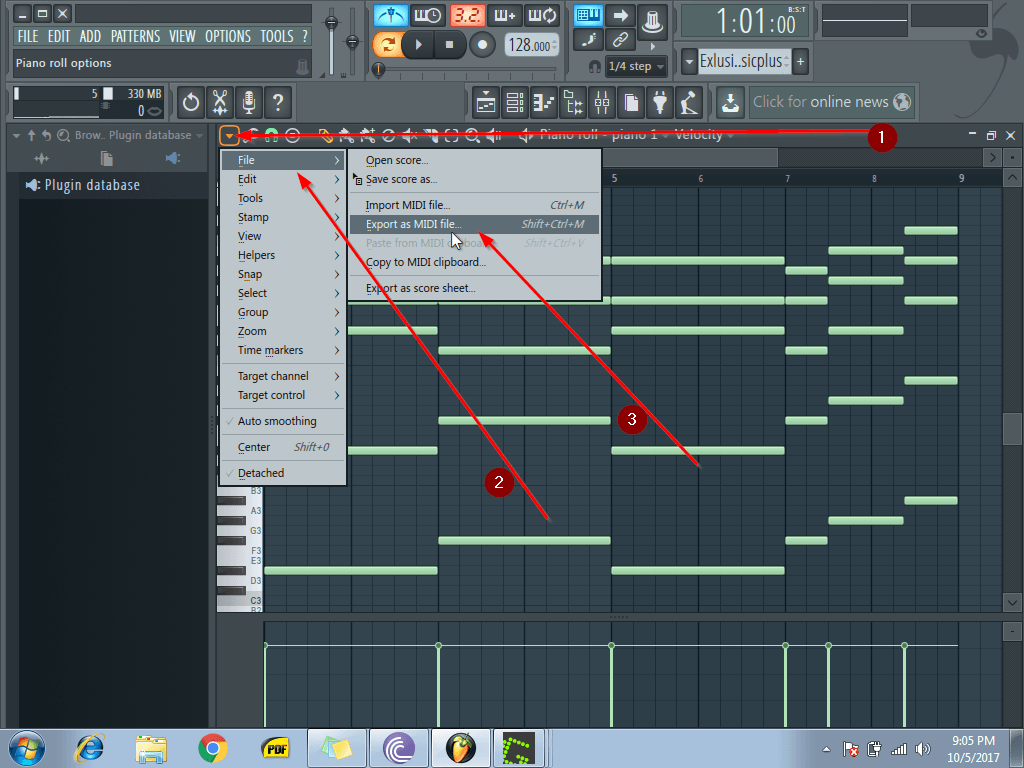Select Export as MIDI file

474,224
